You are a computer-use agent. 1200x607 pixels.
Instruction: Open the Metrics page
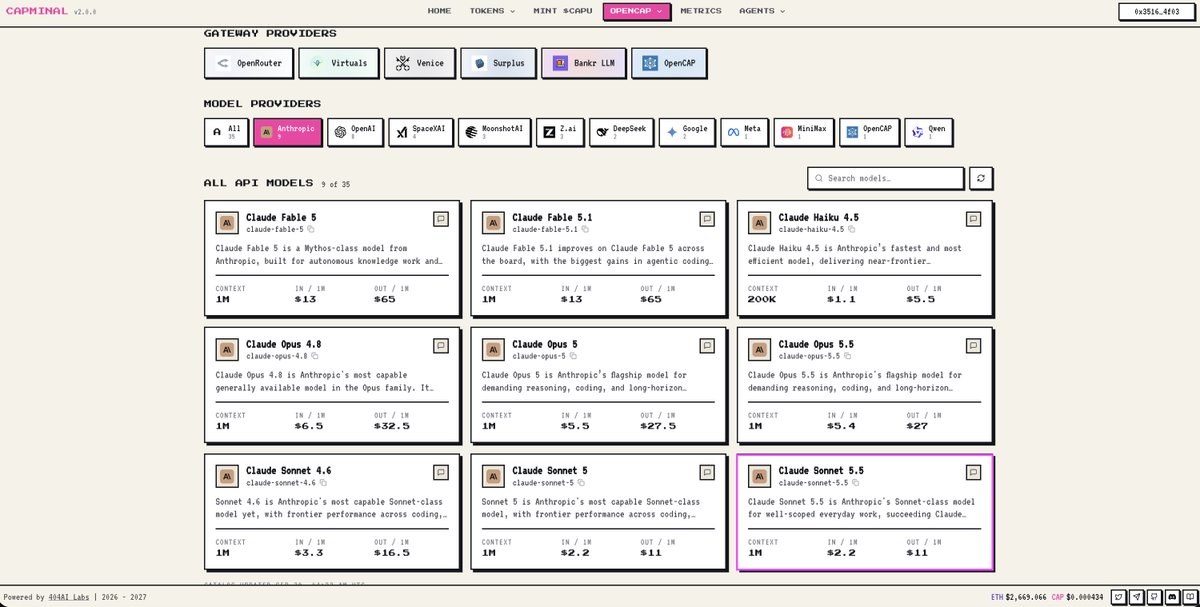coord(701,11)
